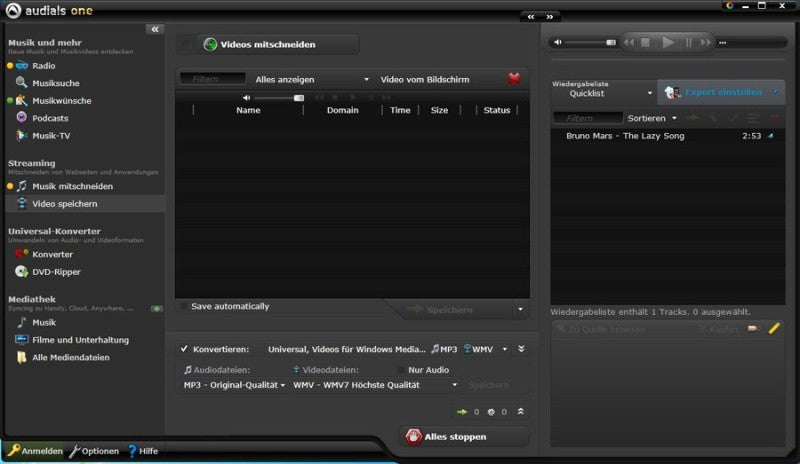
Task: Enable the Save automatically checkbox
Action: click(x=184, y=306)
